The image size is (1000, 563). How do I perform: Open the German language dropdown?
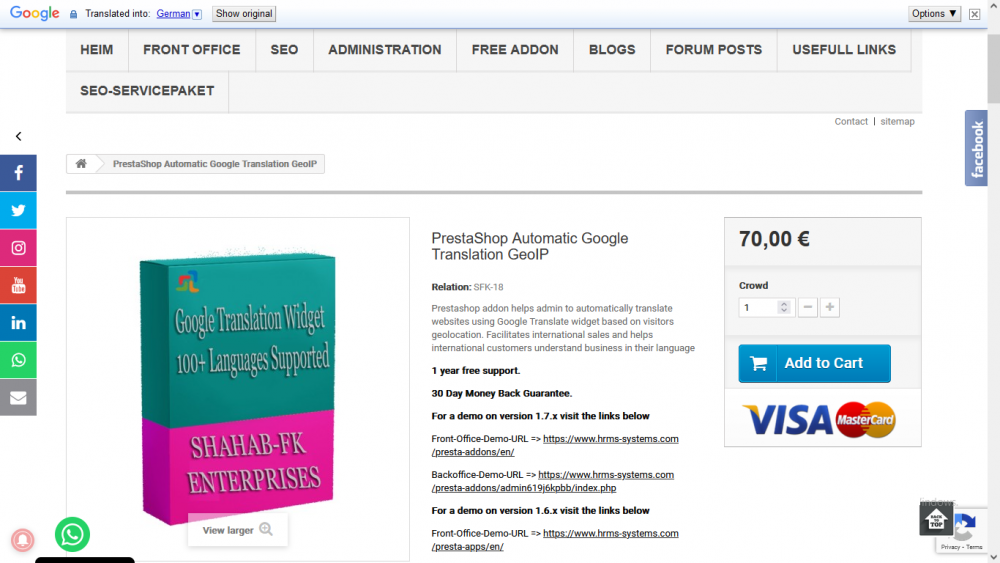[x=179, y=13]
